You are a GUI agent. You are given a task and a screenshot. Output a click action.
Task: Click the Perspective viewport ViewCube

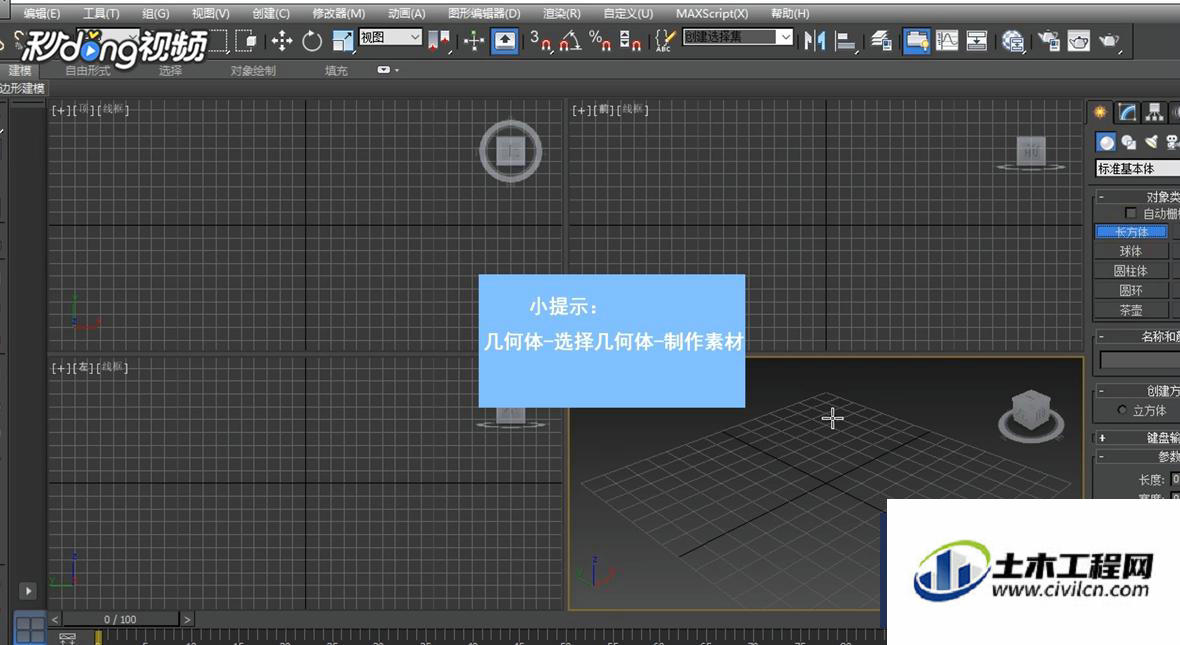pos(1031,415)
